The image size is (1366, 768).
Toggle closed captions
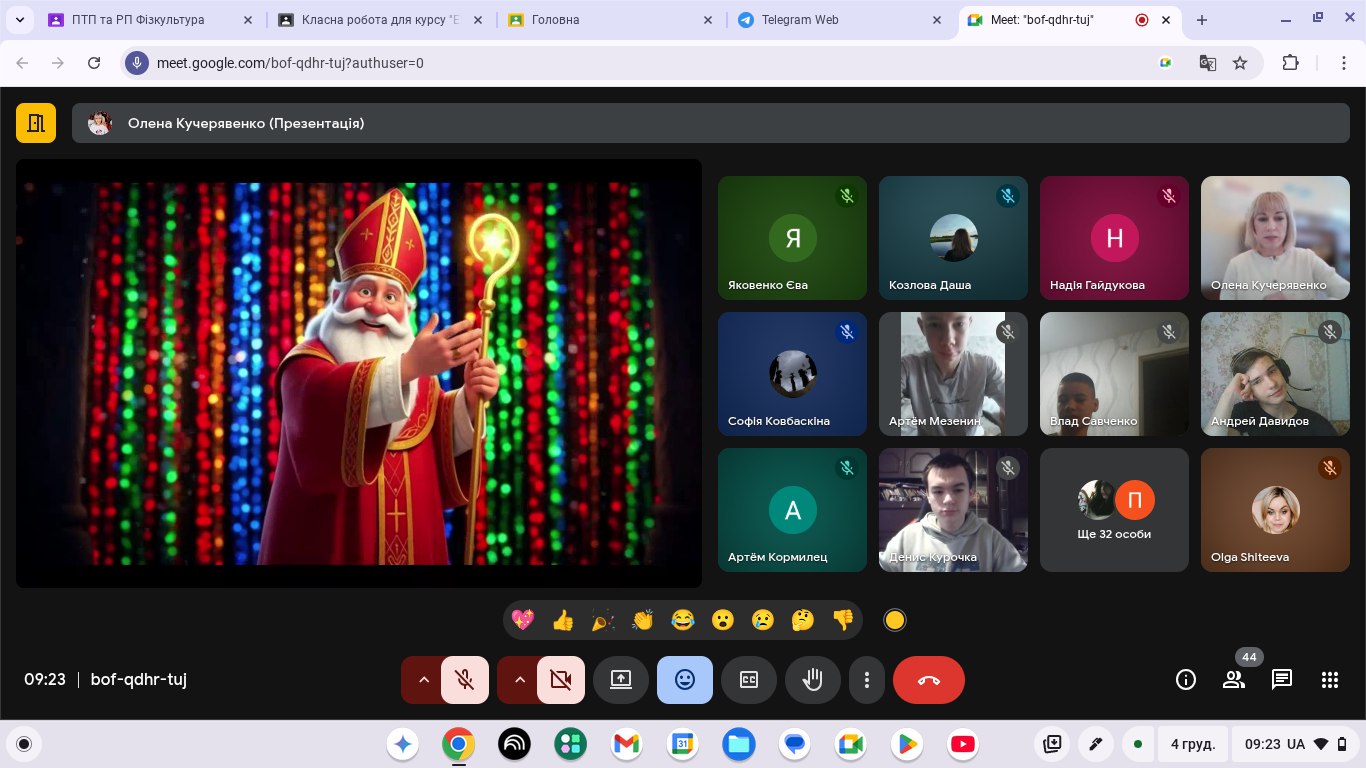pyautogui.click(x=749, y=680)
